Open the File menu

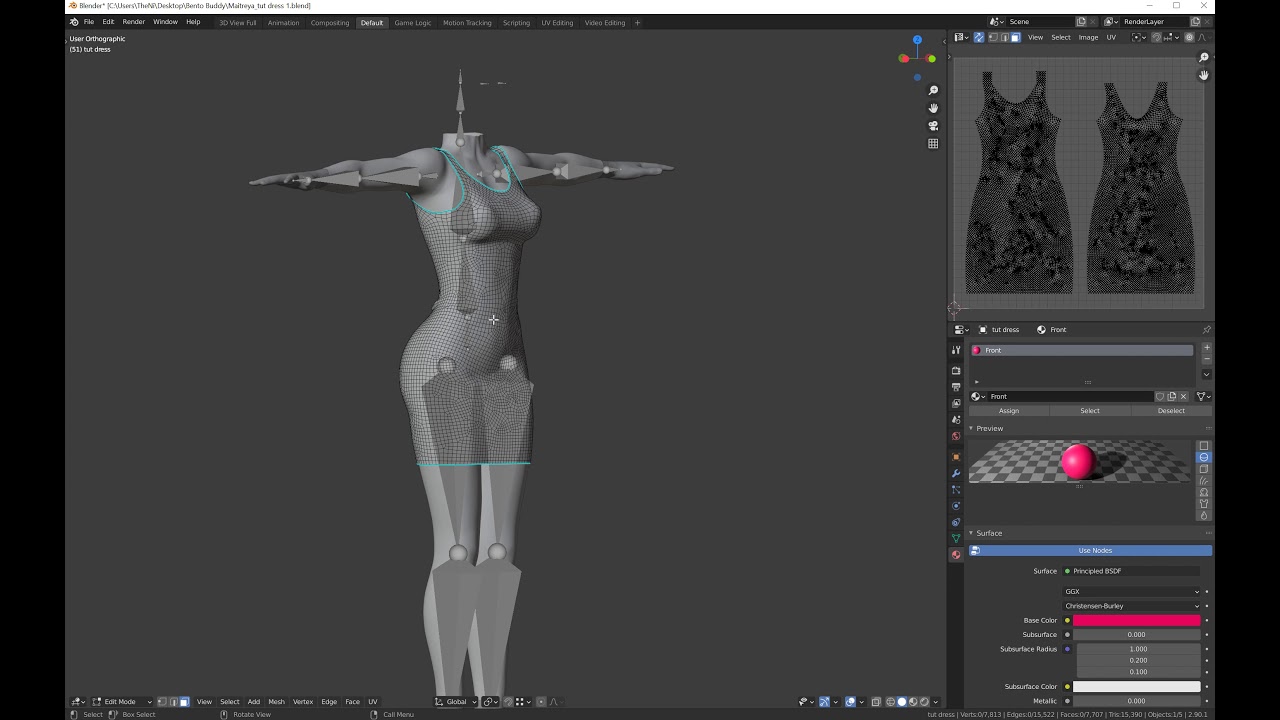89,22
